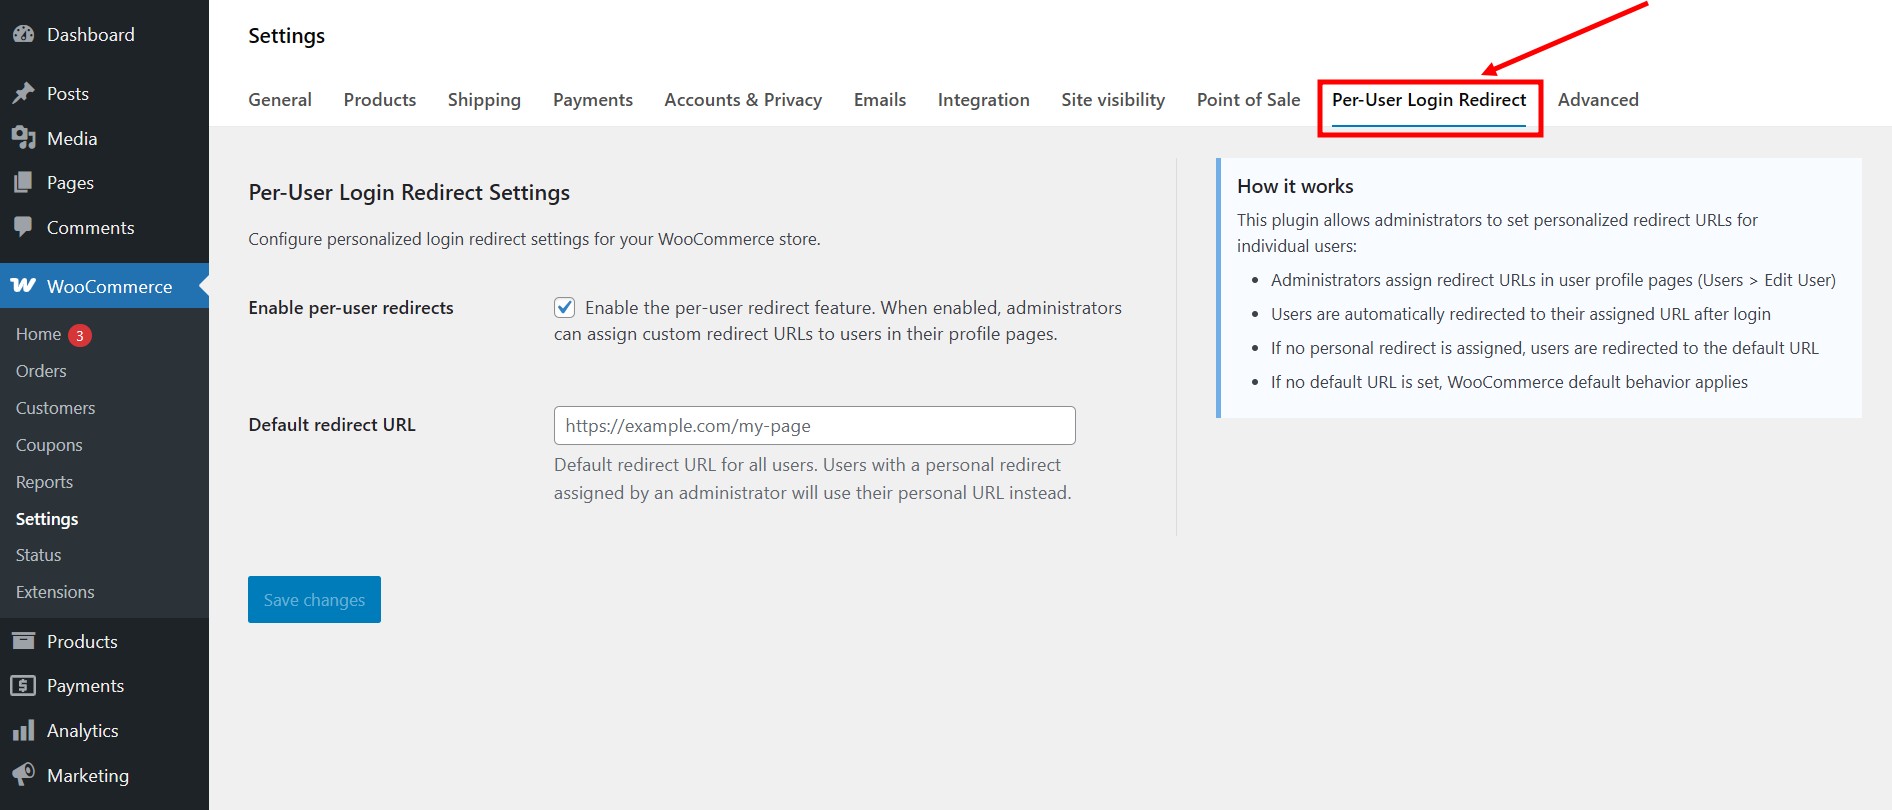Click the Comments speech bubble icon
Viewport: 1892px width, 810px height.
coord(23,227)
